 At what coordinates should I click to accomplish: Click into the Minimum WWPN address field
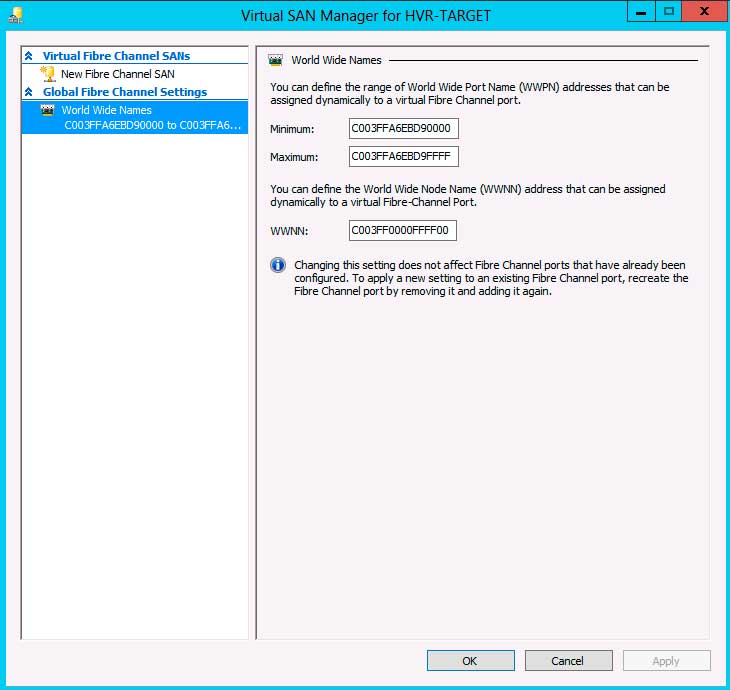(404, 129)
